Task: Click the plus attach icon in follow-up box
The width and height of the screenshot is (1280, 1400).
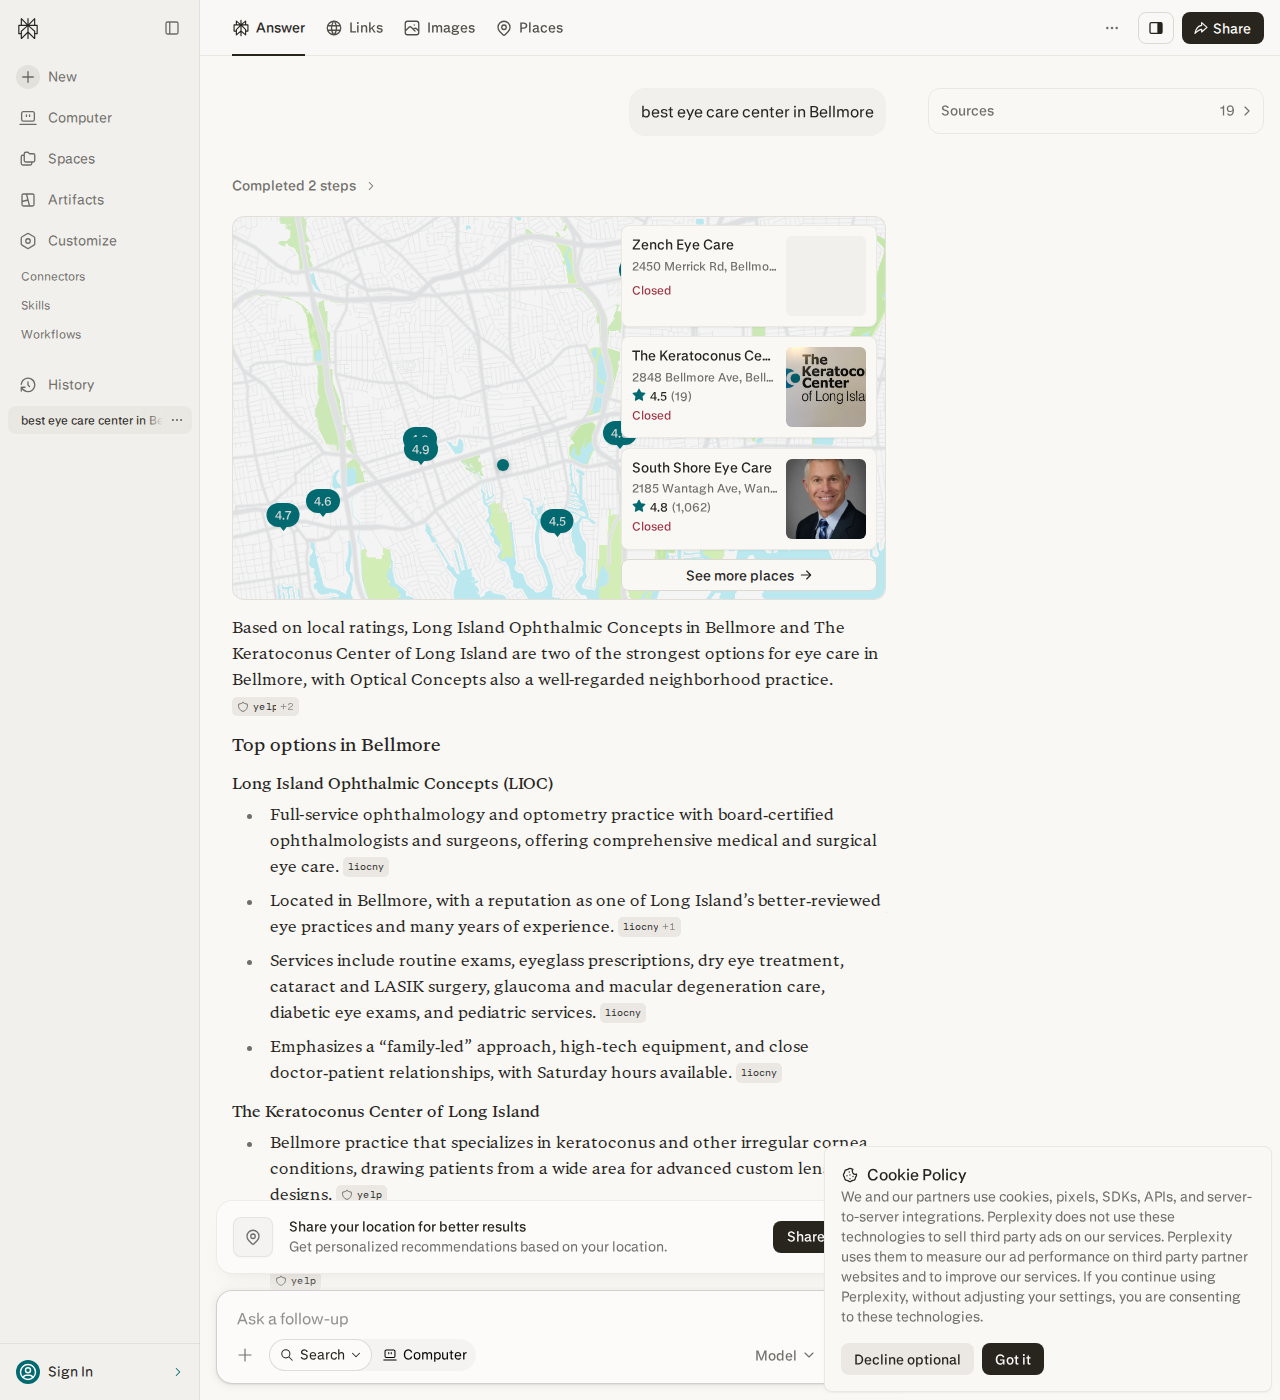Action: [245, 1355]
